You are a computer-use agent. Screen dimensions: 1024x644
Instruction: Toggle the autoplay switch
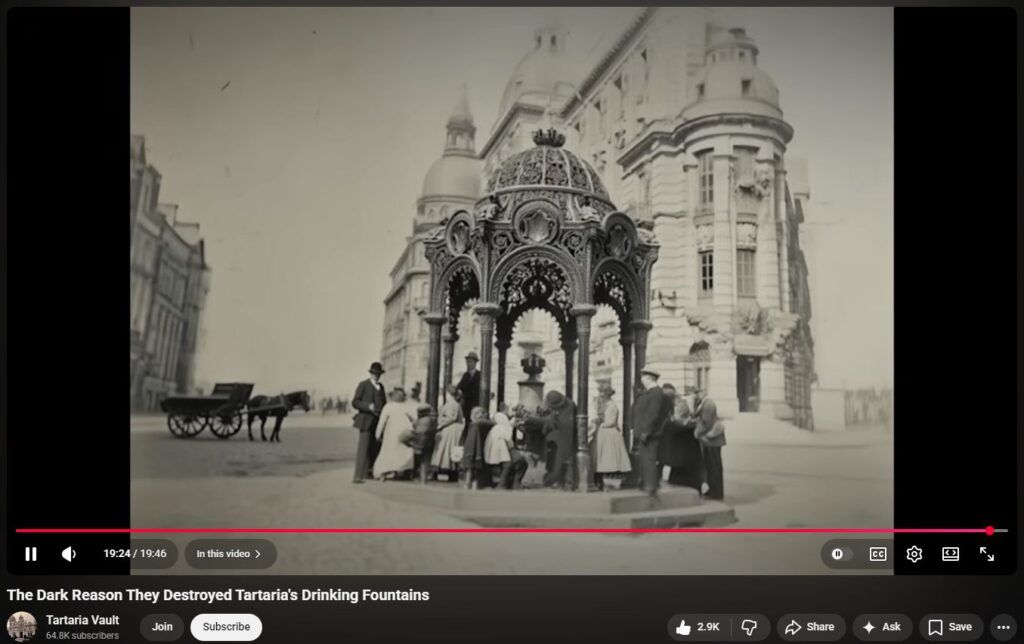coord(838,554)
